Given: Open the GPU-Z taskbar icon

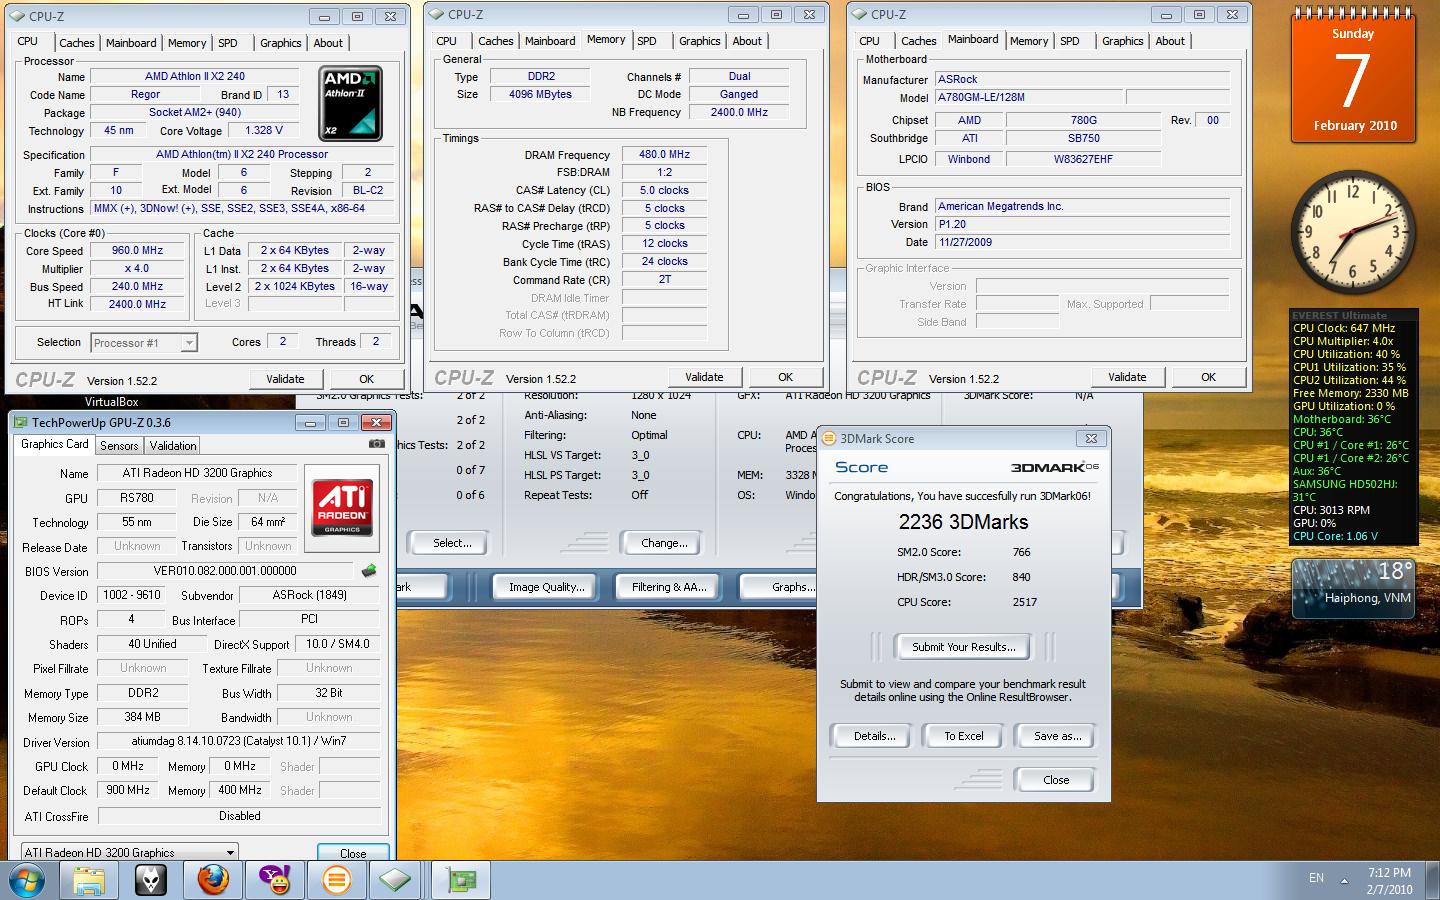Looking at the screenshot, I should coord(461,881).
